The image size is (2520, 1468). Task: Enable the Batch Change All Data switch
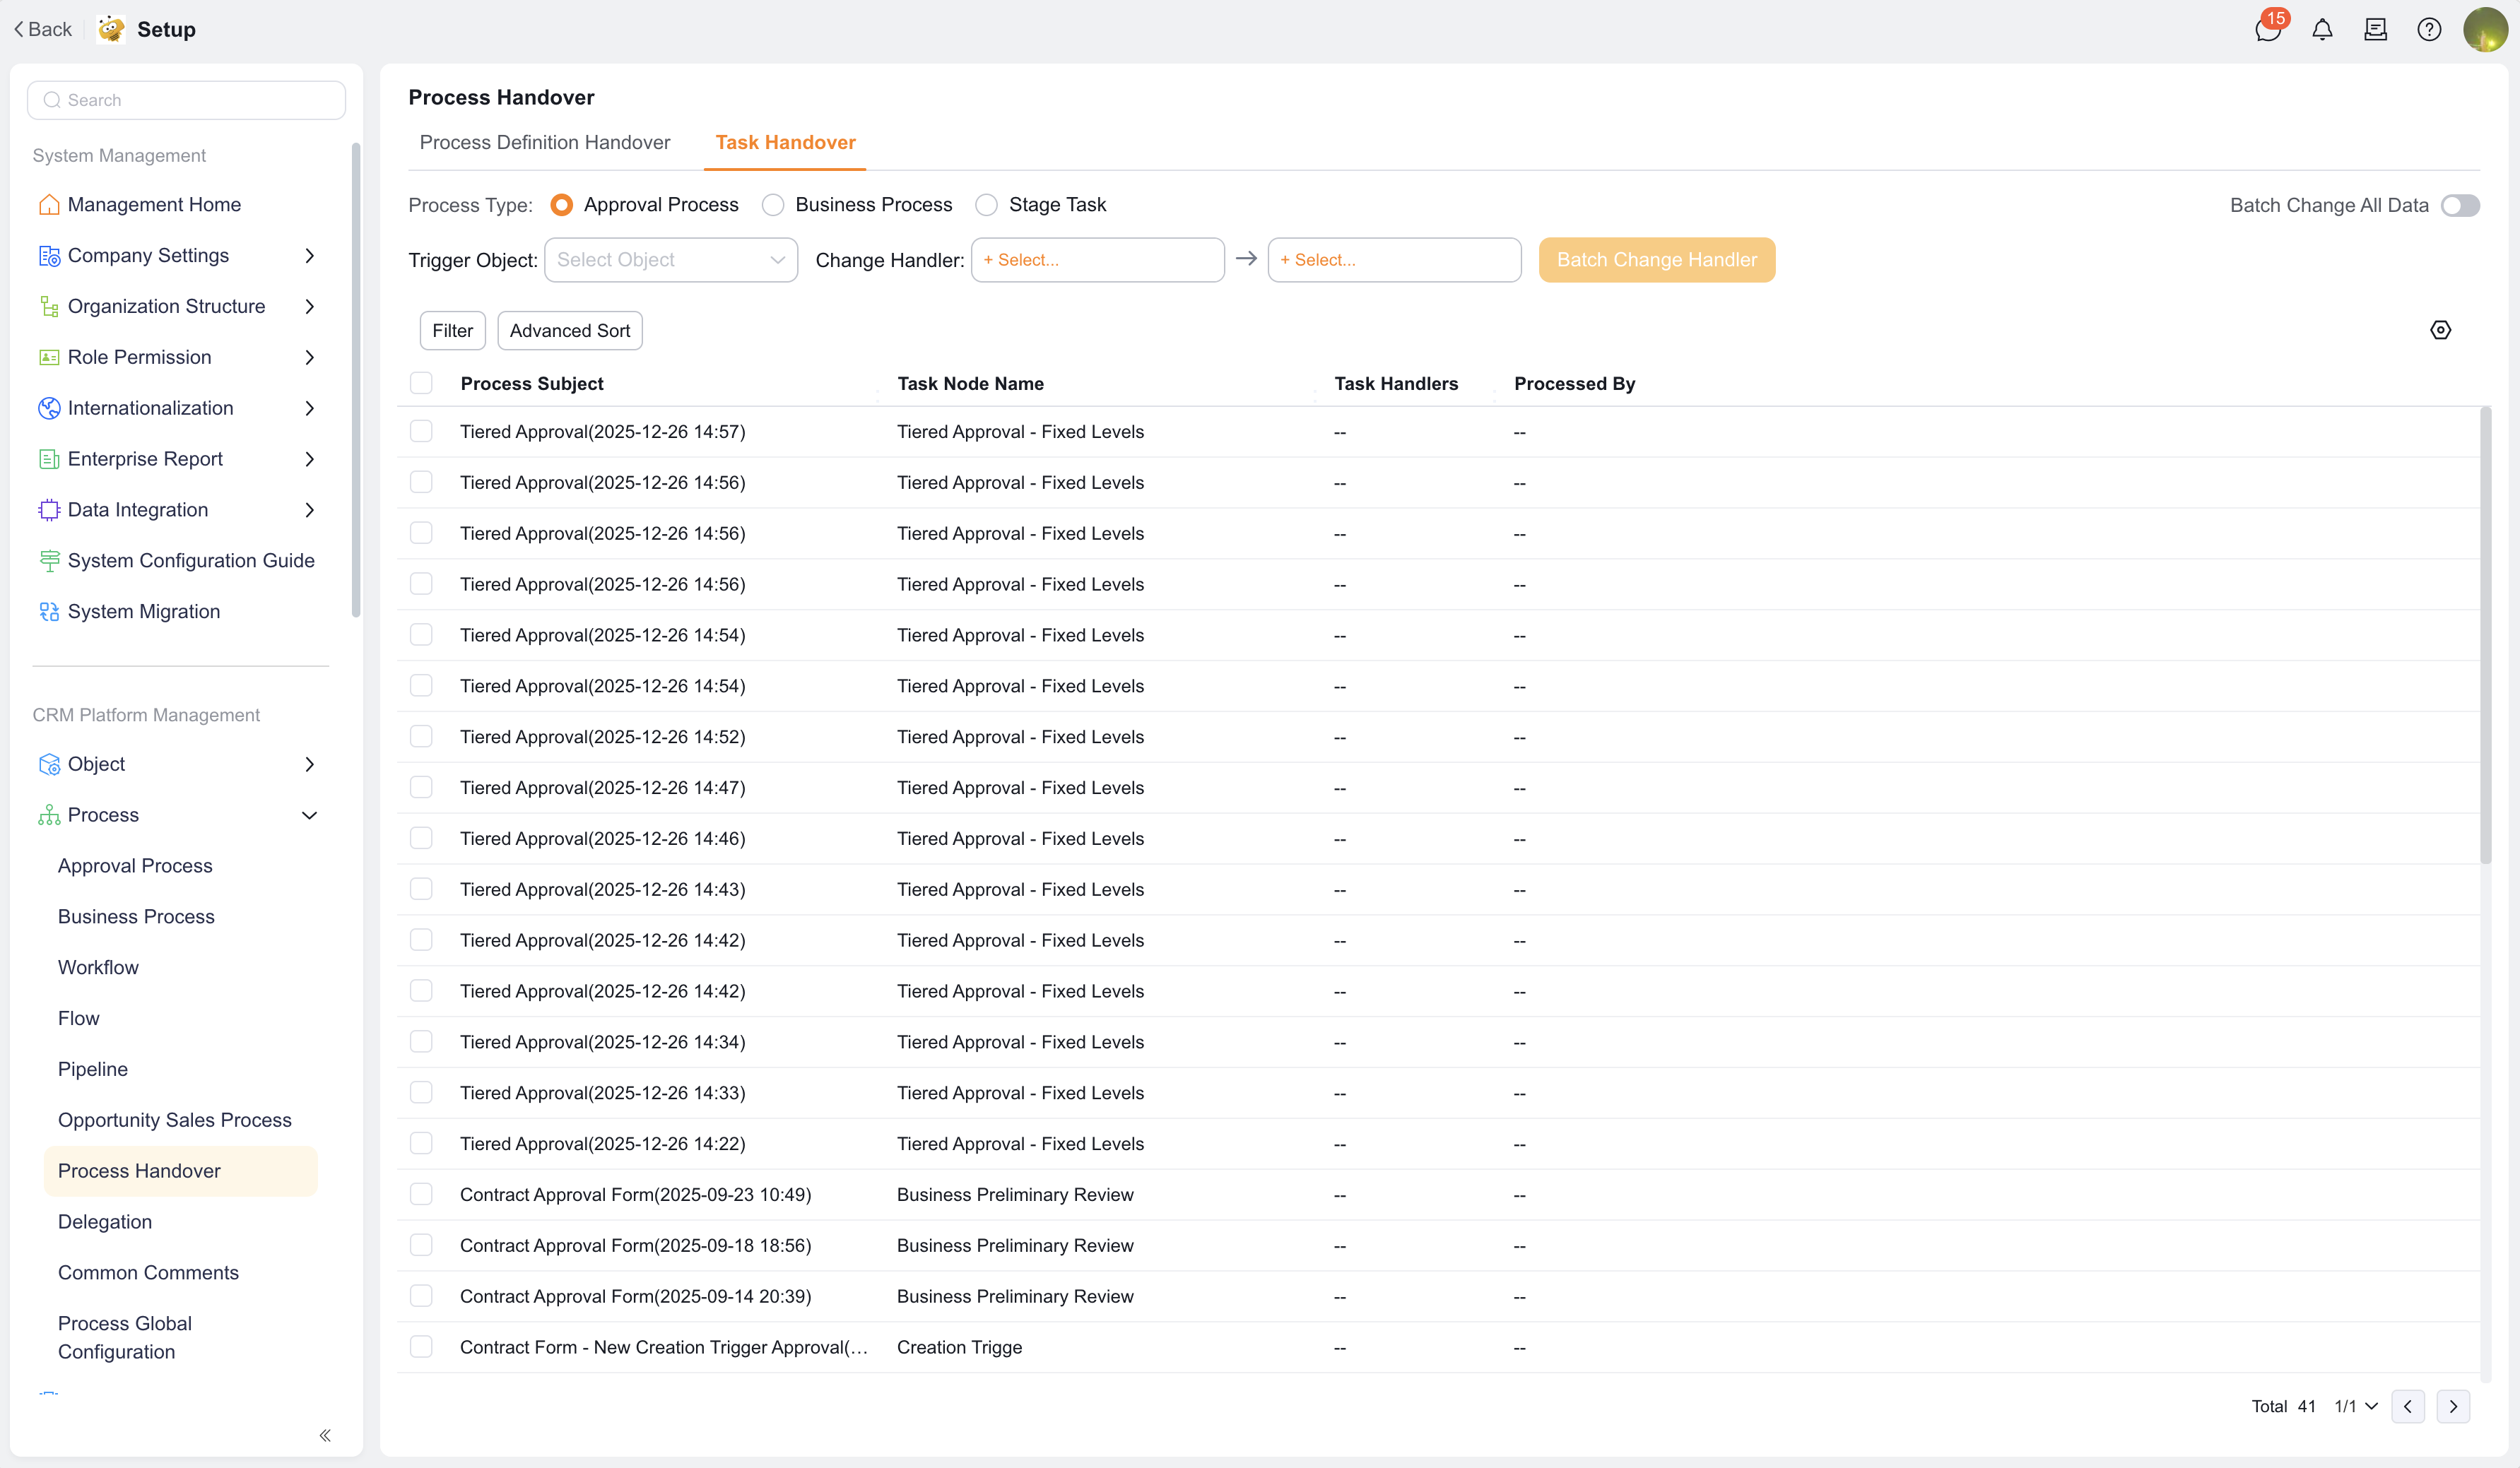(2459, 205)
